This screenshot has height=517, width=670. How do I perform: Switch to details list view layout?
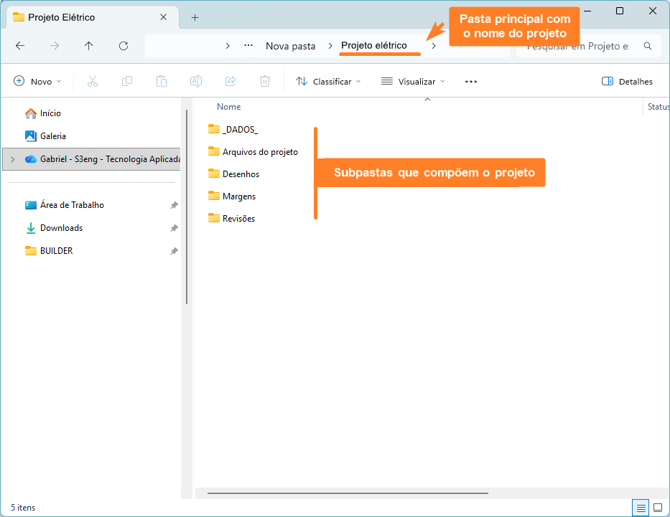(x=640, y=508)
